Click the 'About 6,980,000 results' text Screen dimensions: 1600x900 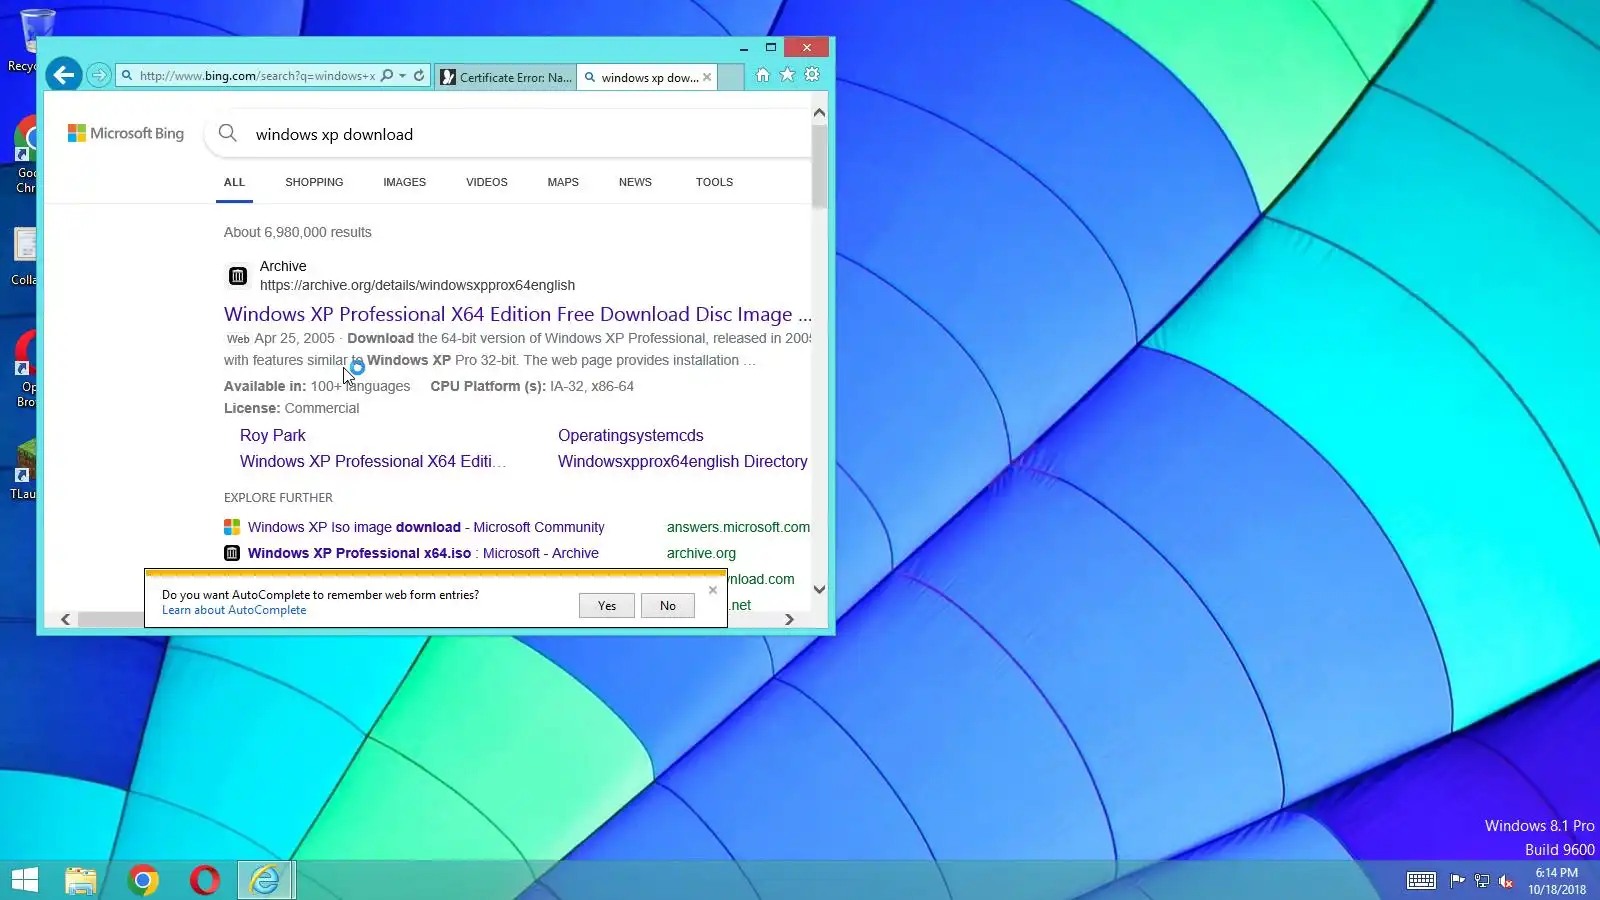point(298,232)
